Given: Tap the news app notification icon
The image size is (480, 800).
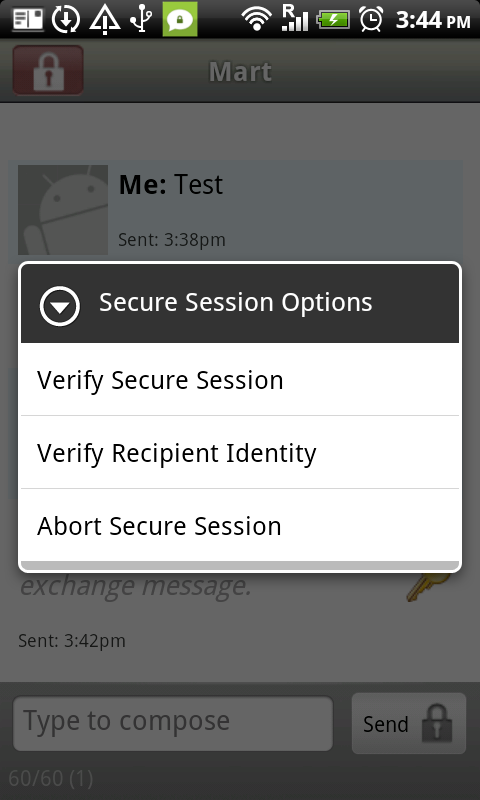Looking at the screenshot, I should tap(28, 19).
